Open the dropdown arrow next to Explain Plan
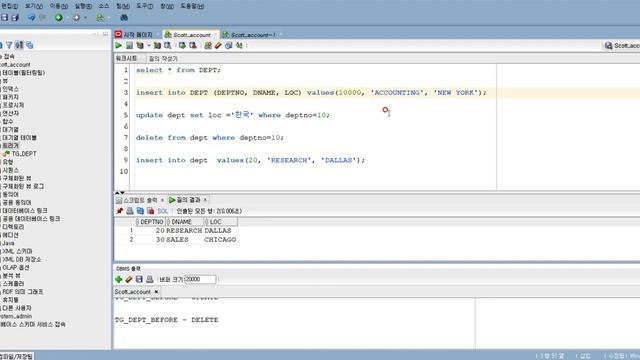640x360 pixels. point(149,46)
